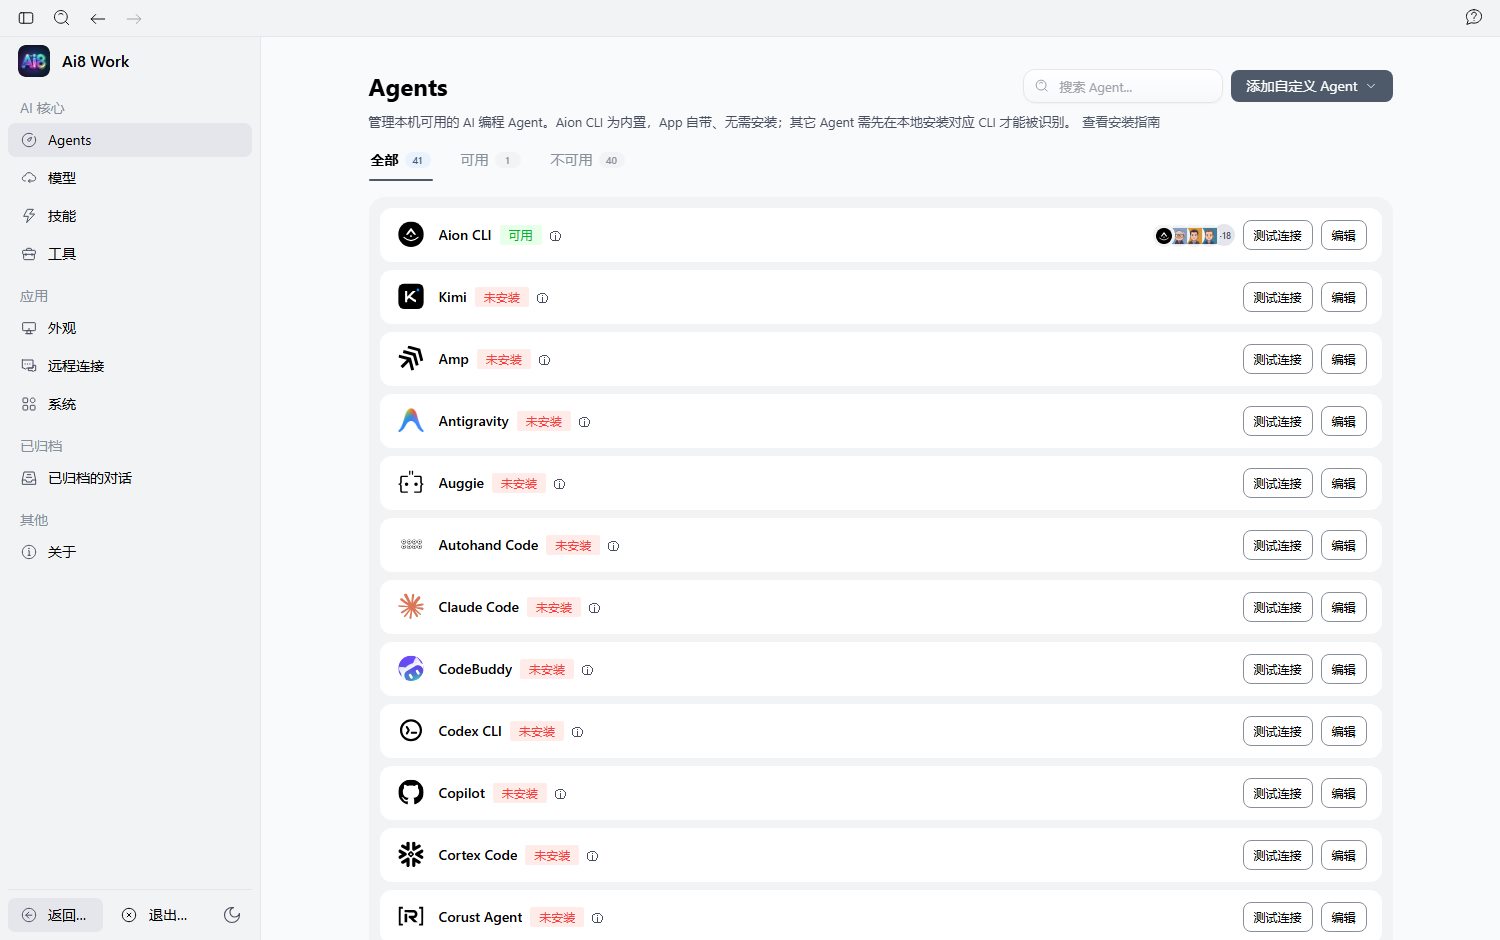Open 模型 in the sidebar
This screenshot has height=940, width=1500.
point(130,178)
